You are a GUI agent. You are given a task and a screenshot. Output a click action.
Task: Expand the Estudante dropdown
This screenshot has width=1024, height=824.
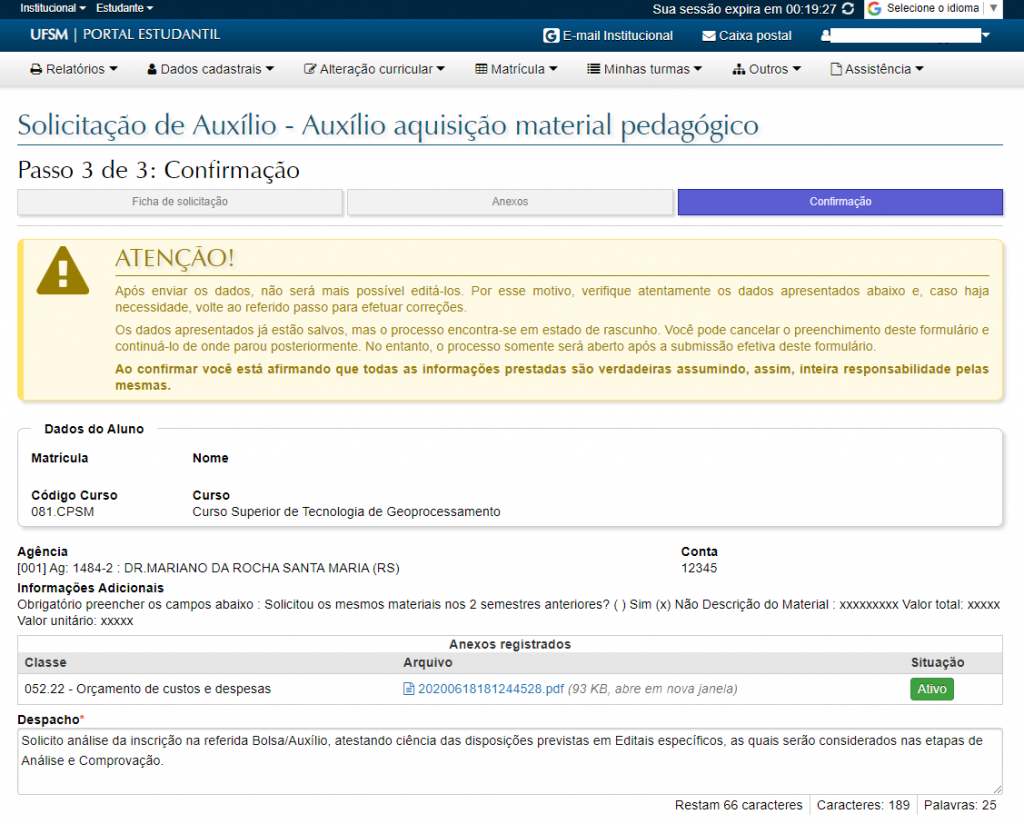point(124,8)
